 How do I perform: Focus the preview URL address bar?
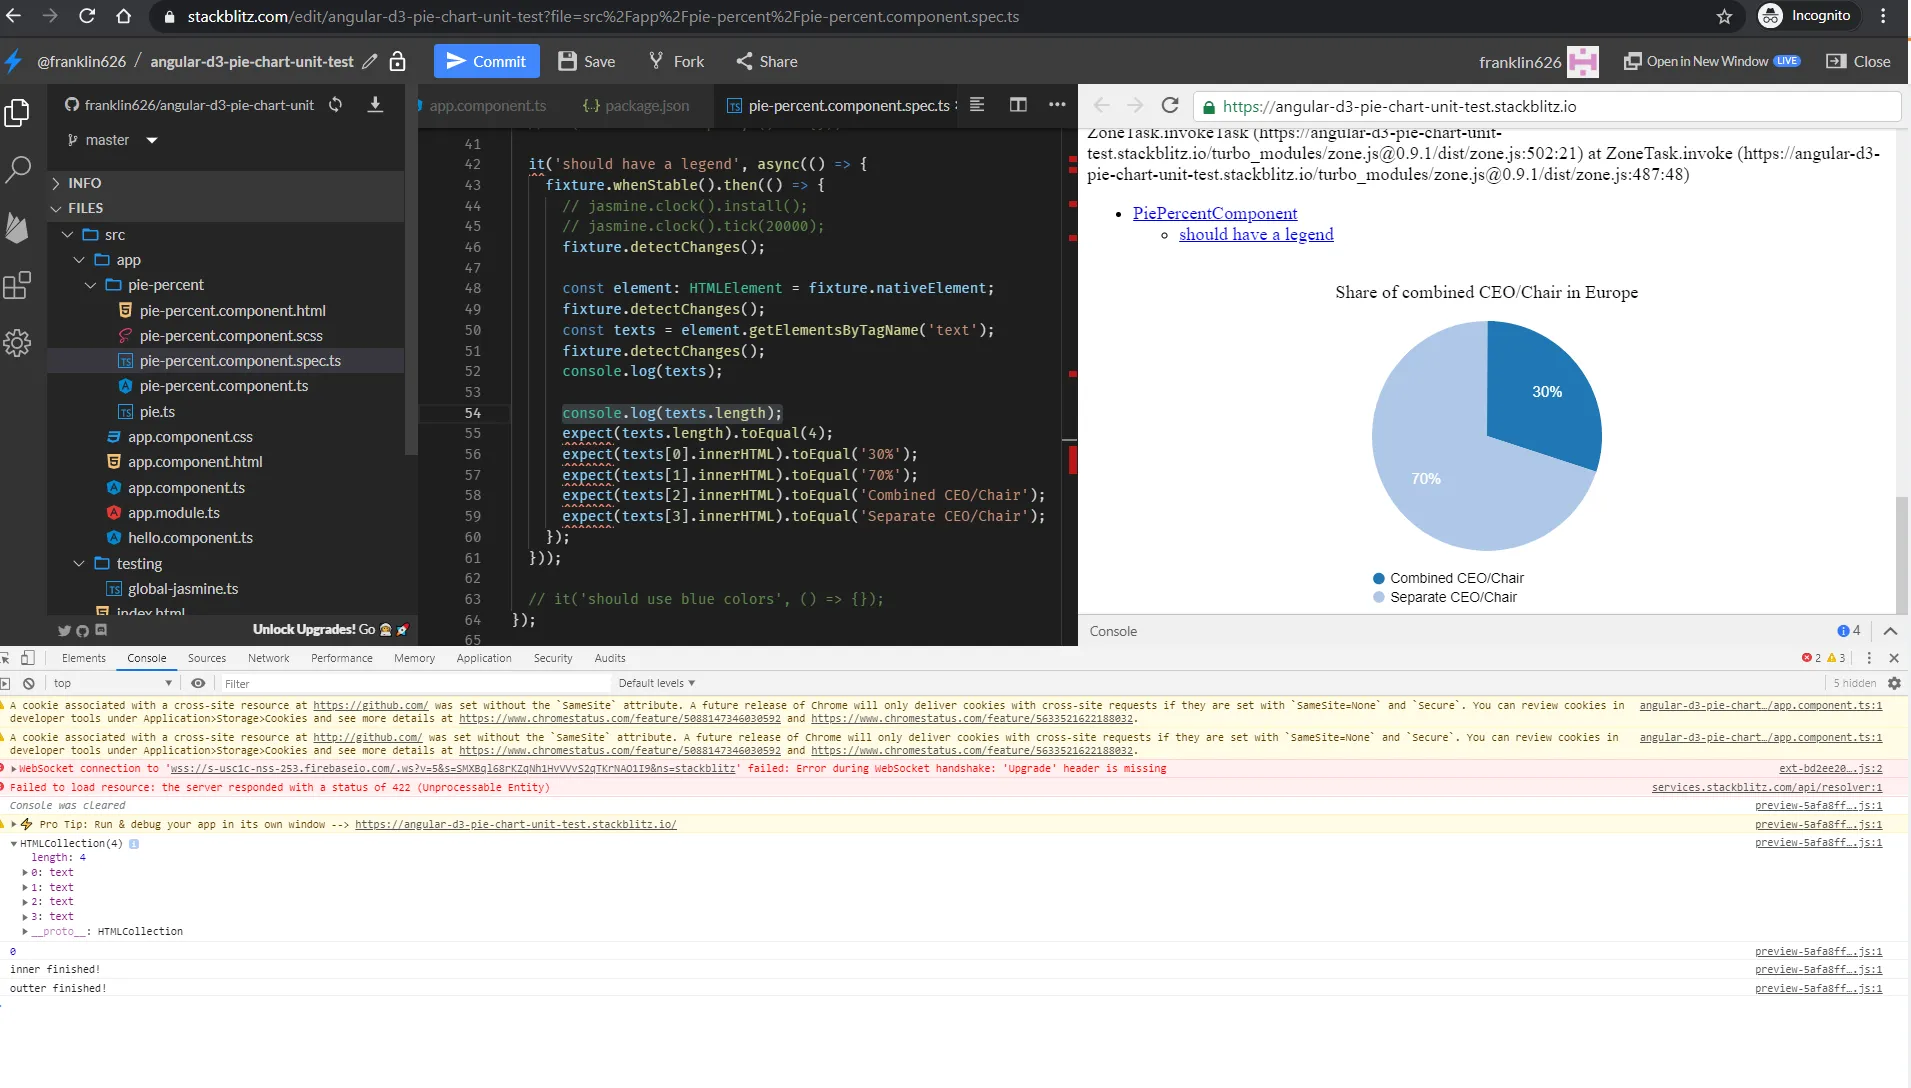click(1548, 107)
